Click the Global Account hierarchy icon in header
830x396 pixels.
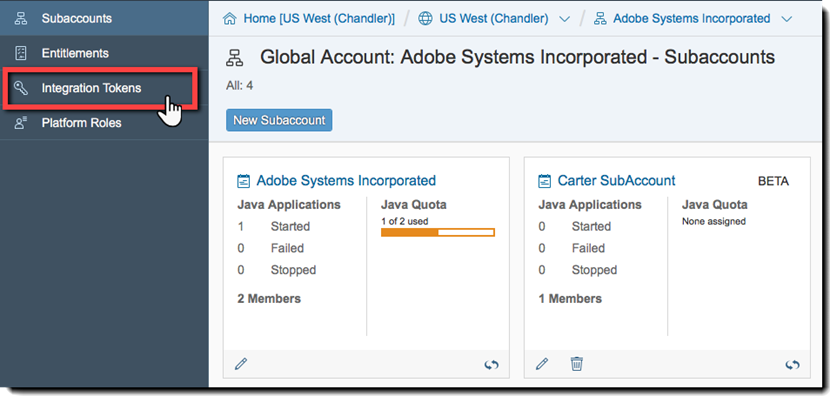click(x=234, y=58)
